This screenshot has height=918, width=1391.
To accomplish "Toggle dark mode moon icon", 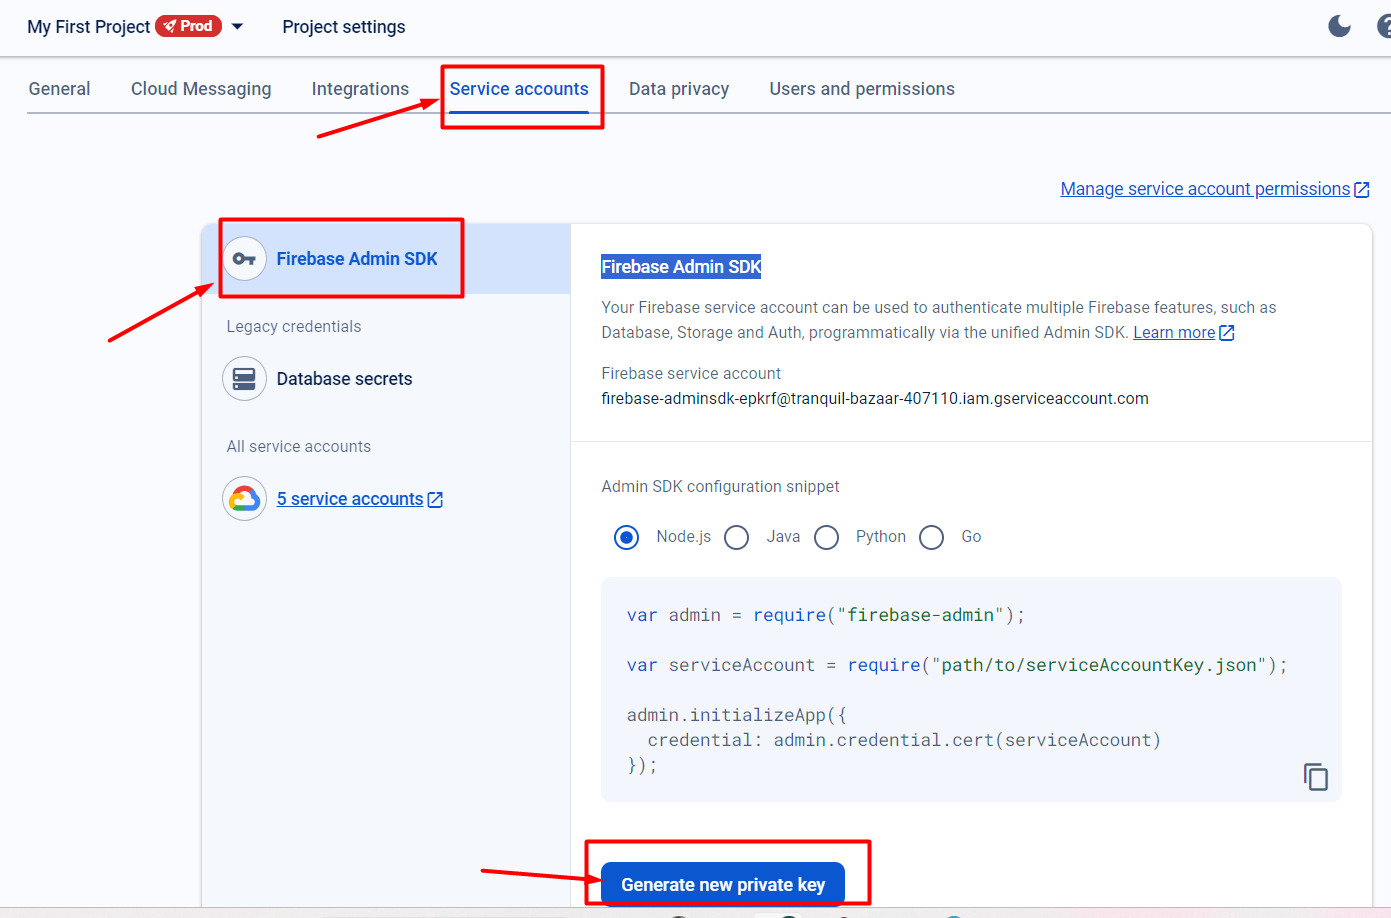I will click(x=1339, y=26).
